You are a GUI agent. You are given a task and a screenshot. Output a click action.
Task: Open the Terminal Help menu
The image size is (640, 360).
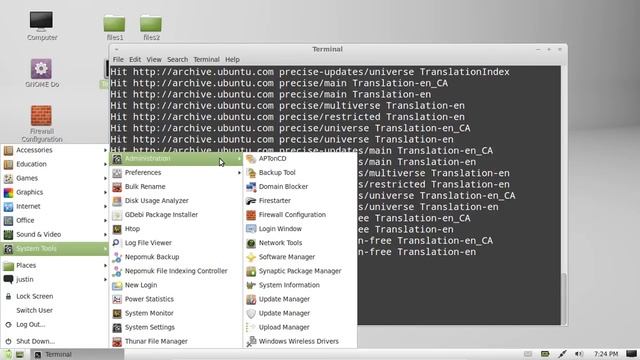click(x=232, y=60)
